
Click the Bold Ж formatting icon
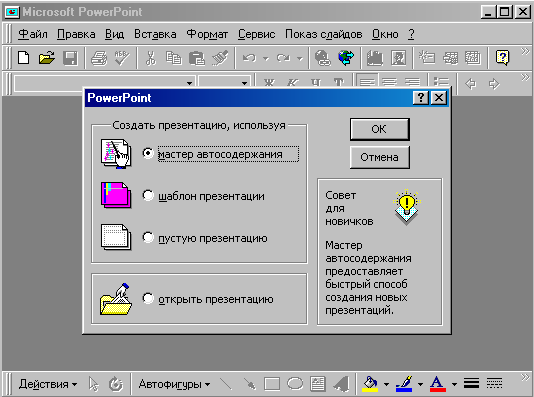tap(269, 82)
